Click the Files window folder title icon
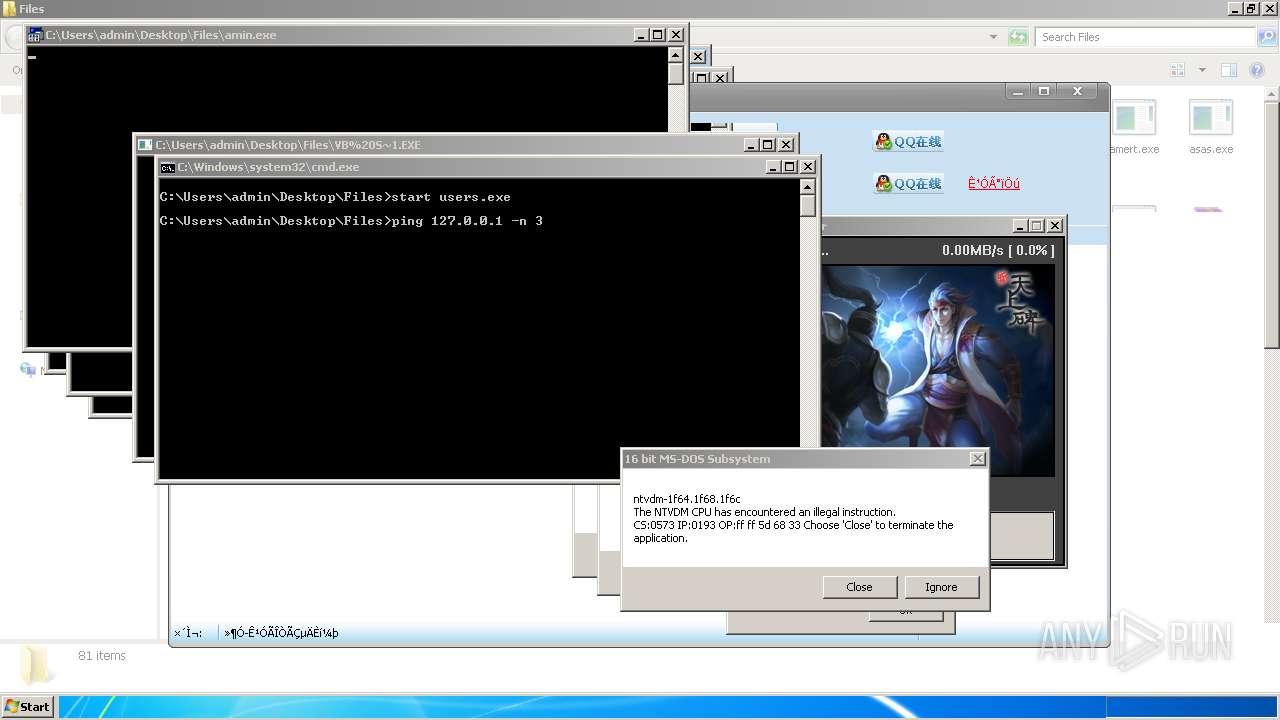 point(9,9)
